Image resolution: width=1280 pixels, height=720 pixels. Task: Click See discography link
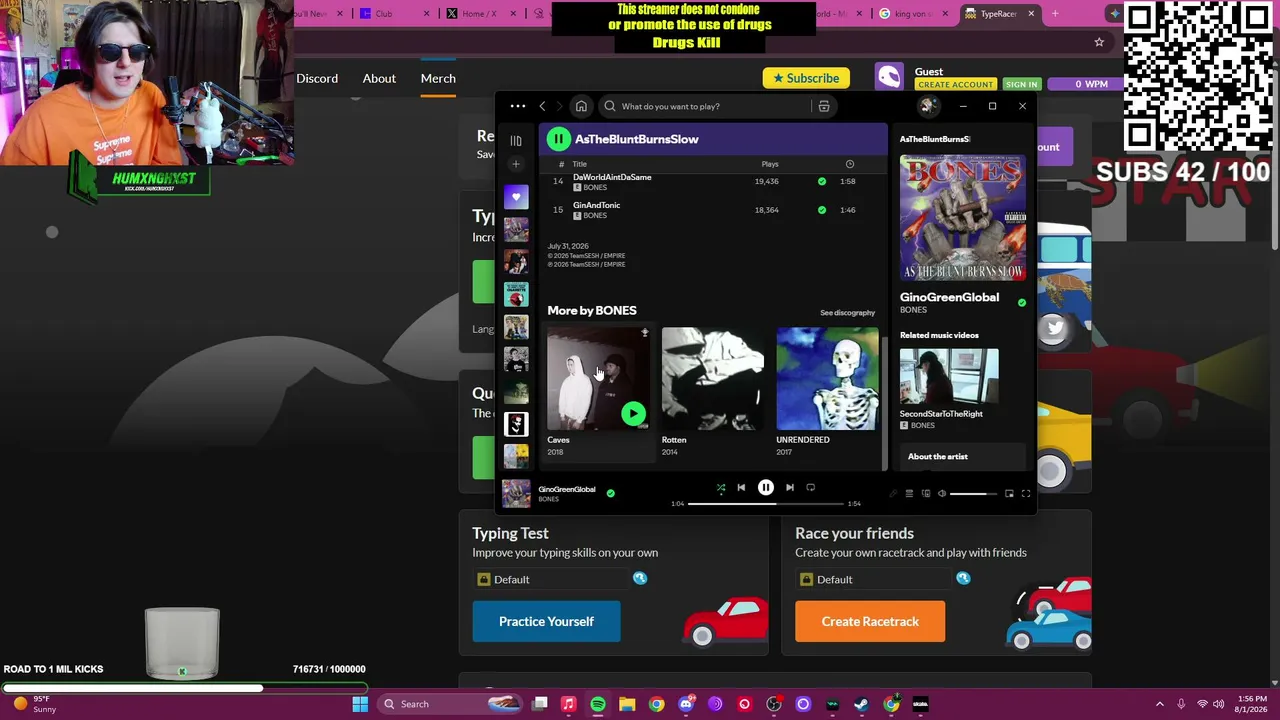847,313
